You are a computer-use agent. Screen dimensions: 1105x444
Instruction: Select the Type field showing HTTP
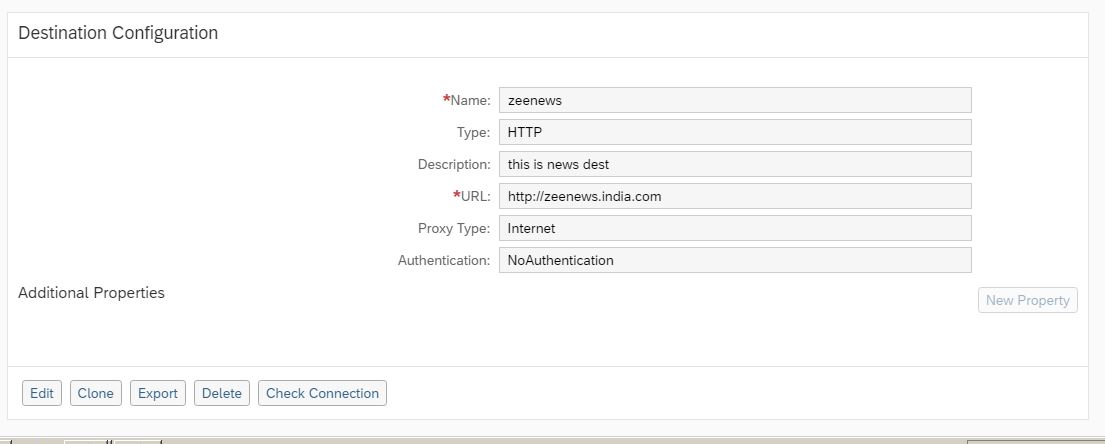[734, 132]
